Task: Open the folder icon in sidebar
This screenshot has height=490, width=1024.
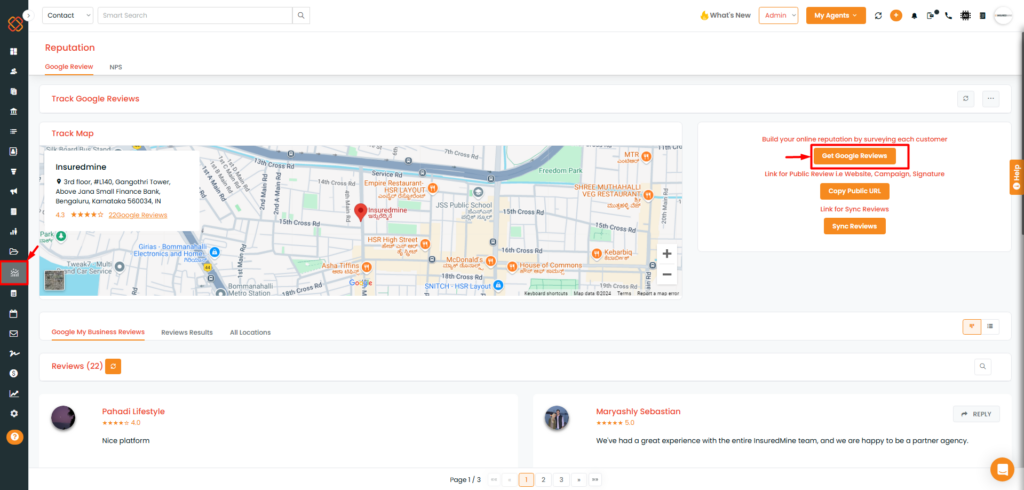Action: [x=14, y=252]
